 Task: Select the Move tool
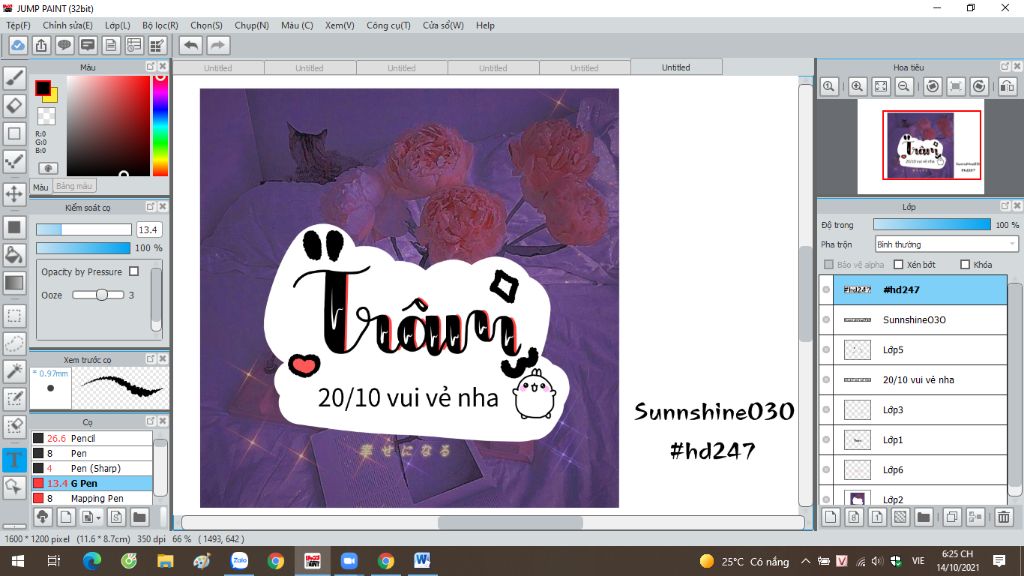point(14,194)
